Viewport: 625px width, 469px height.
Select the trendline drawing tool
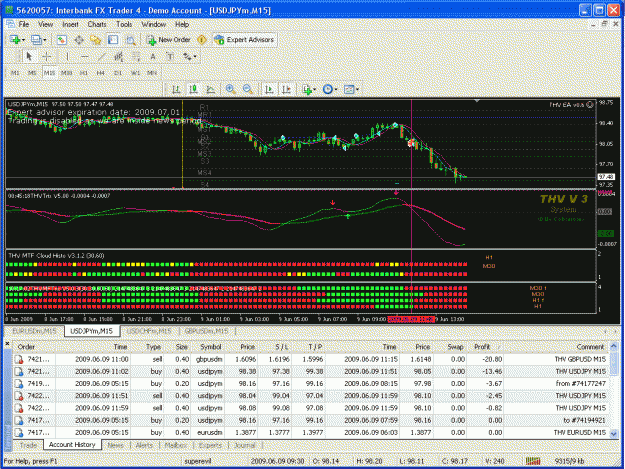pyautogui.click(x=101, y=57)
